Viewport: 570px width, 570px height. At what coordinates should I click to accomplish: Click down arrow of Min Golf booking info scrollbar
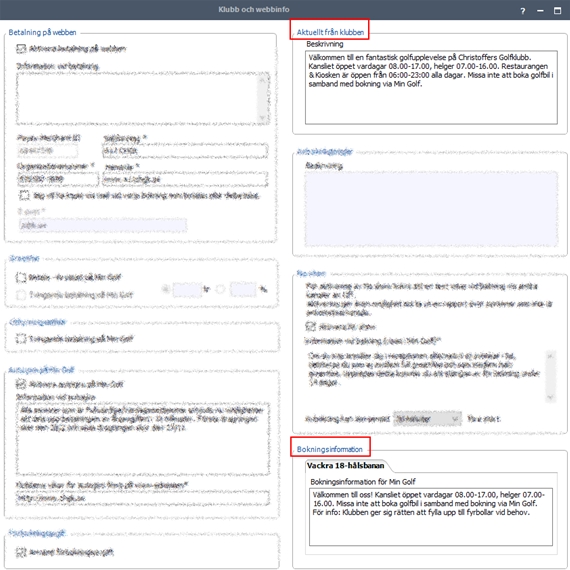tap(550, 397)
